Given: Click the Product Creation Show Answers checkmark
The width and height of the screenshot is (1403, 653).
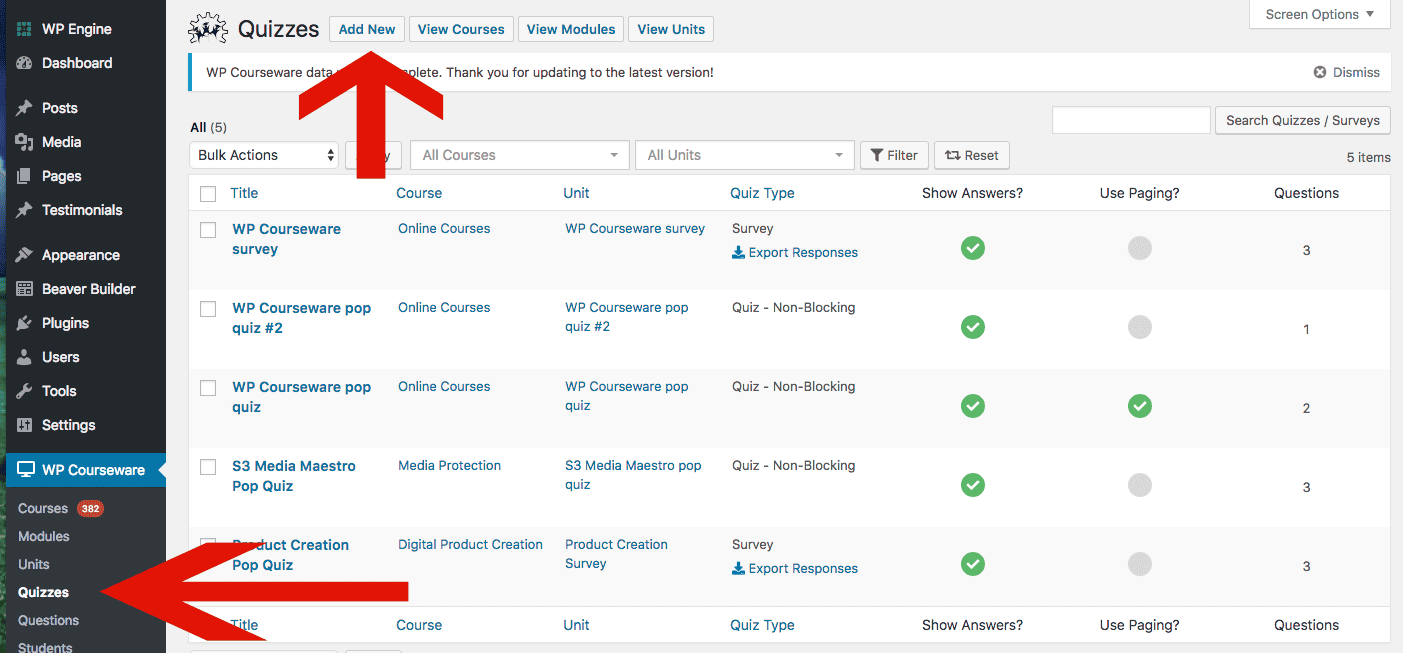Looking at the screenshot, I should [x=973, y=564].
